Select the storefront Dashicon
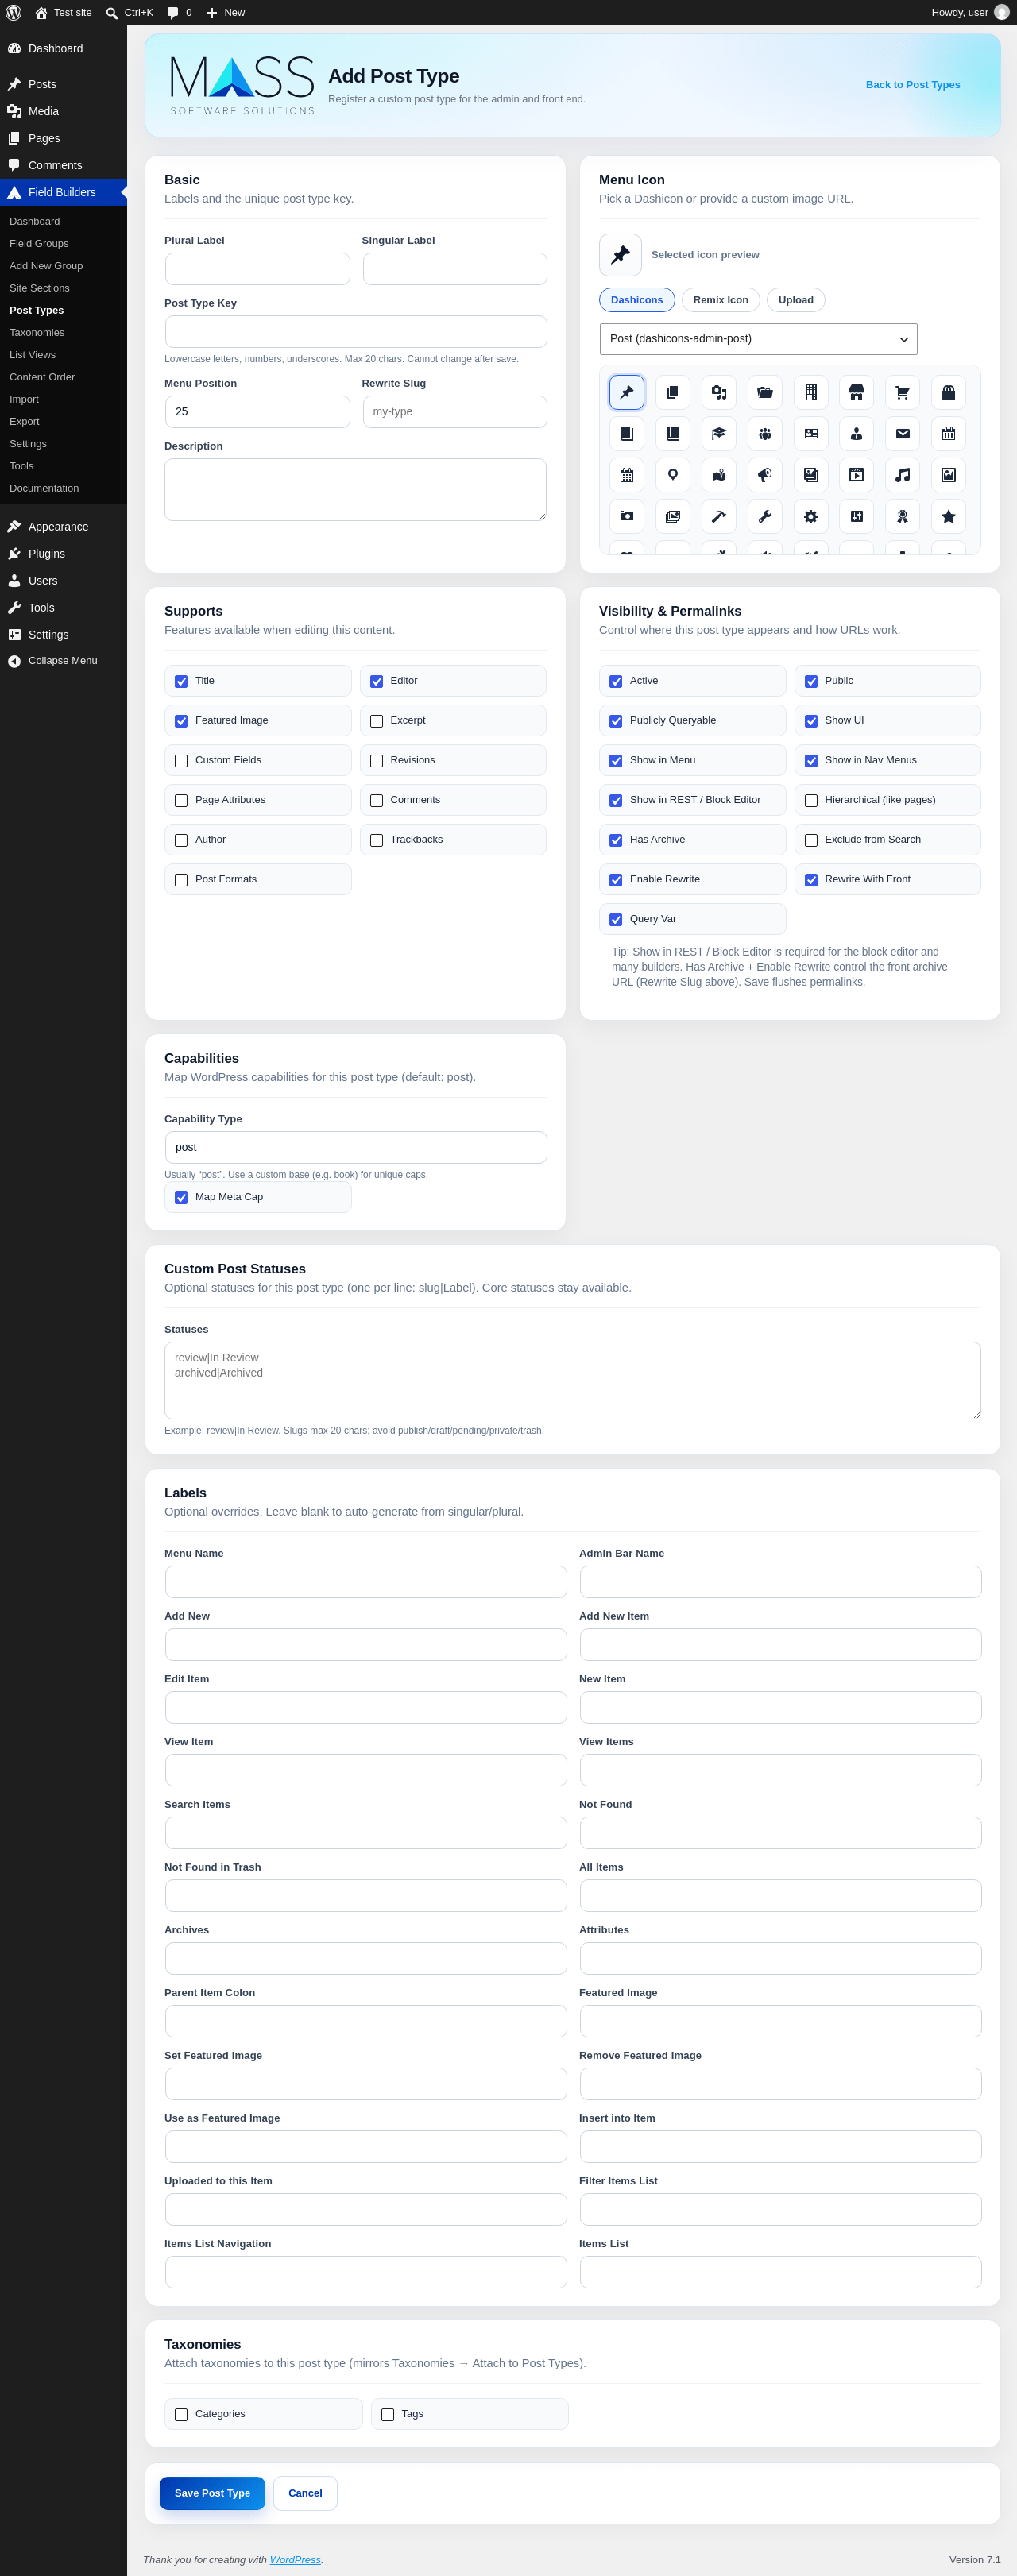 (x=856, y=393)
